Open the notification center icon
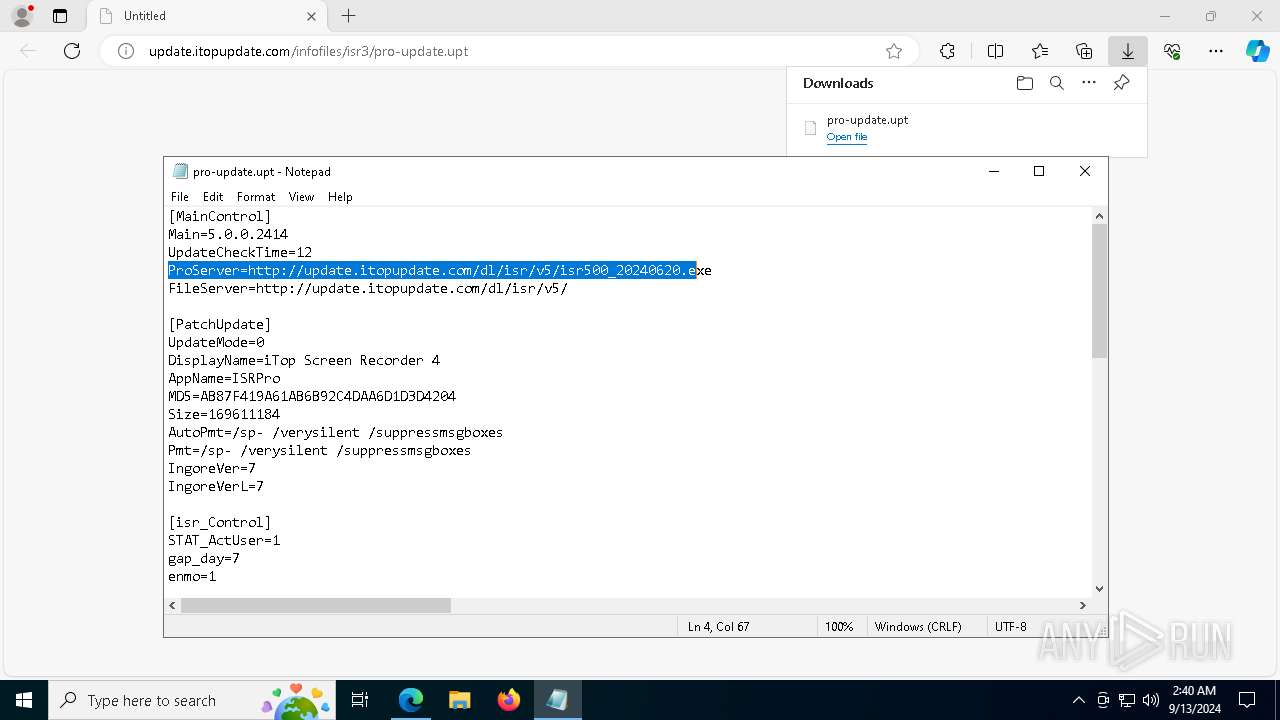 pos(1247,700)
